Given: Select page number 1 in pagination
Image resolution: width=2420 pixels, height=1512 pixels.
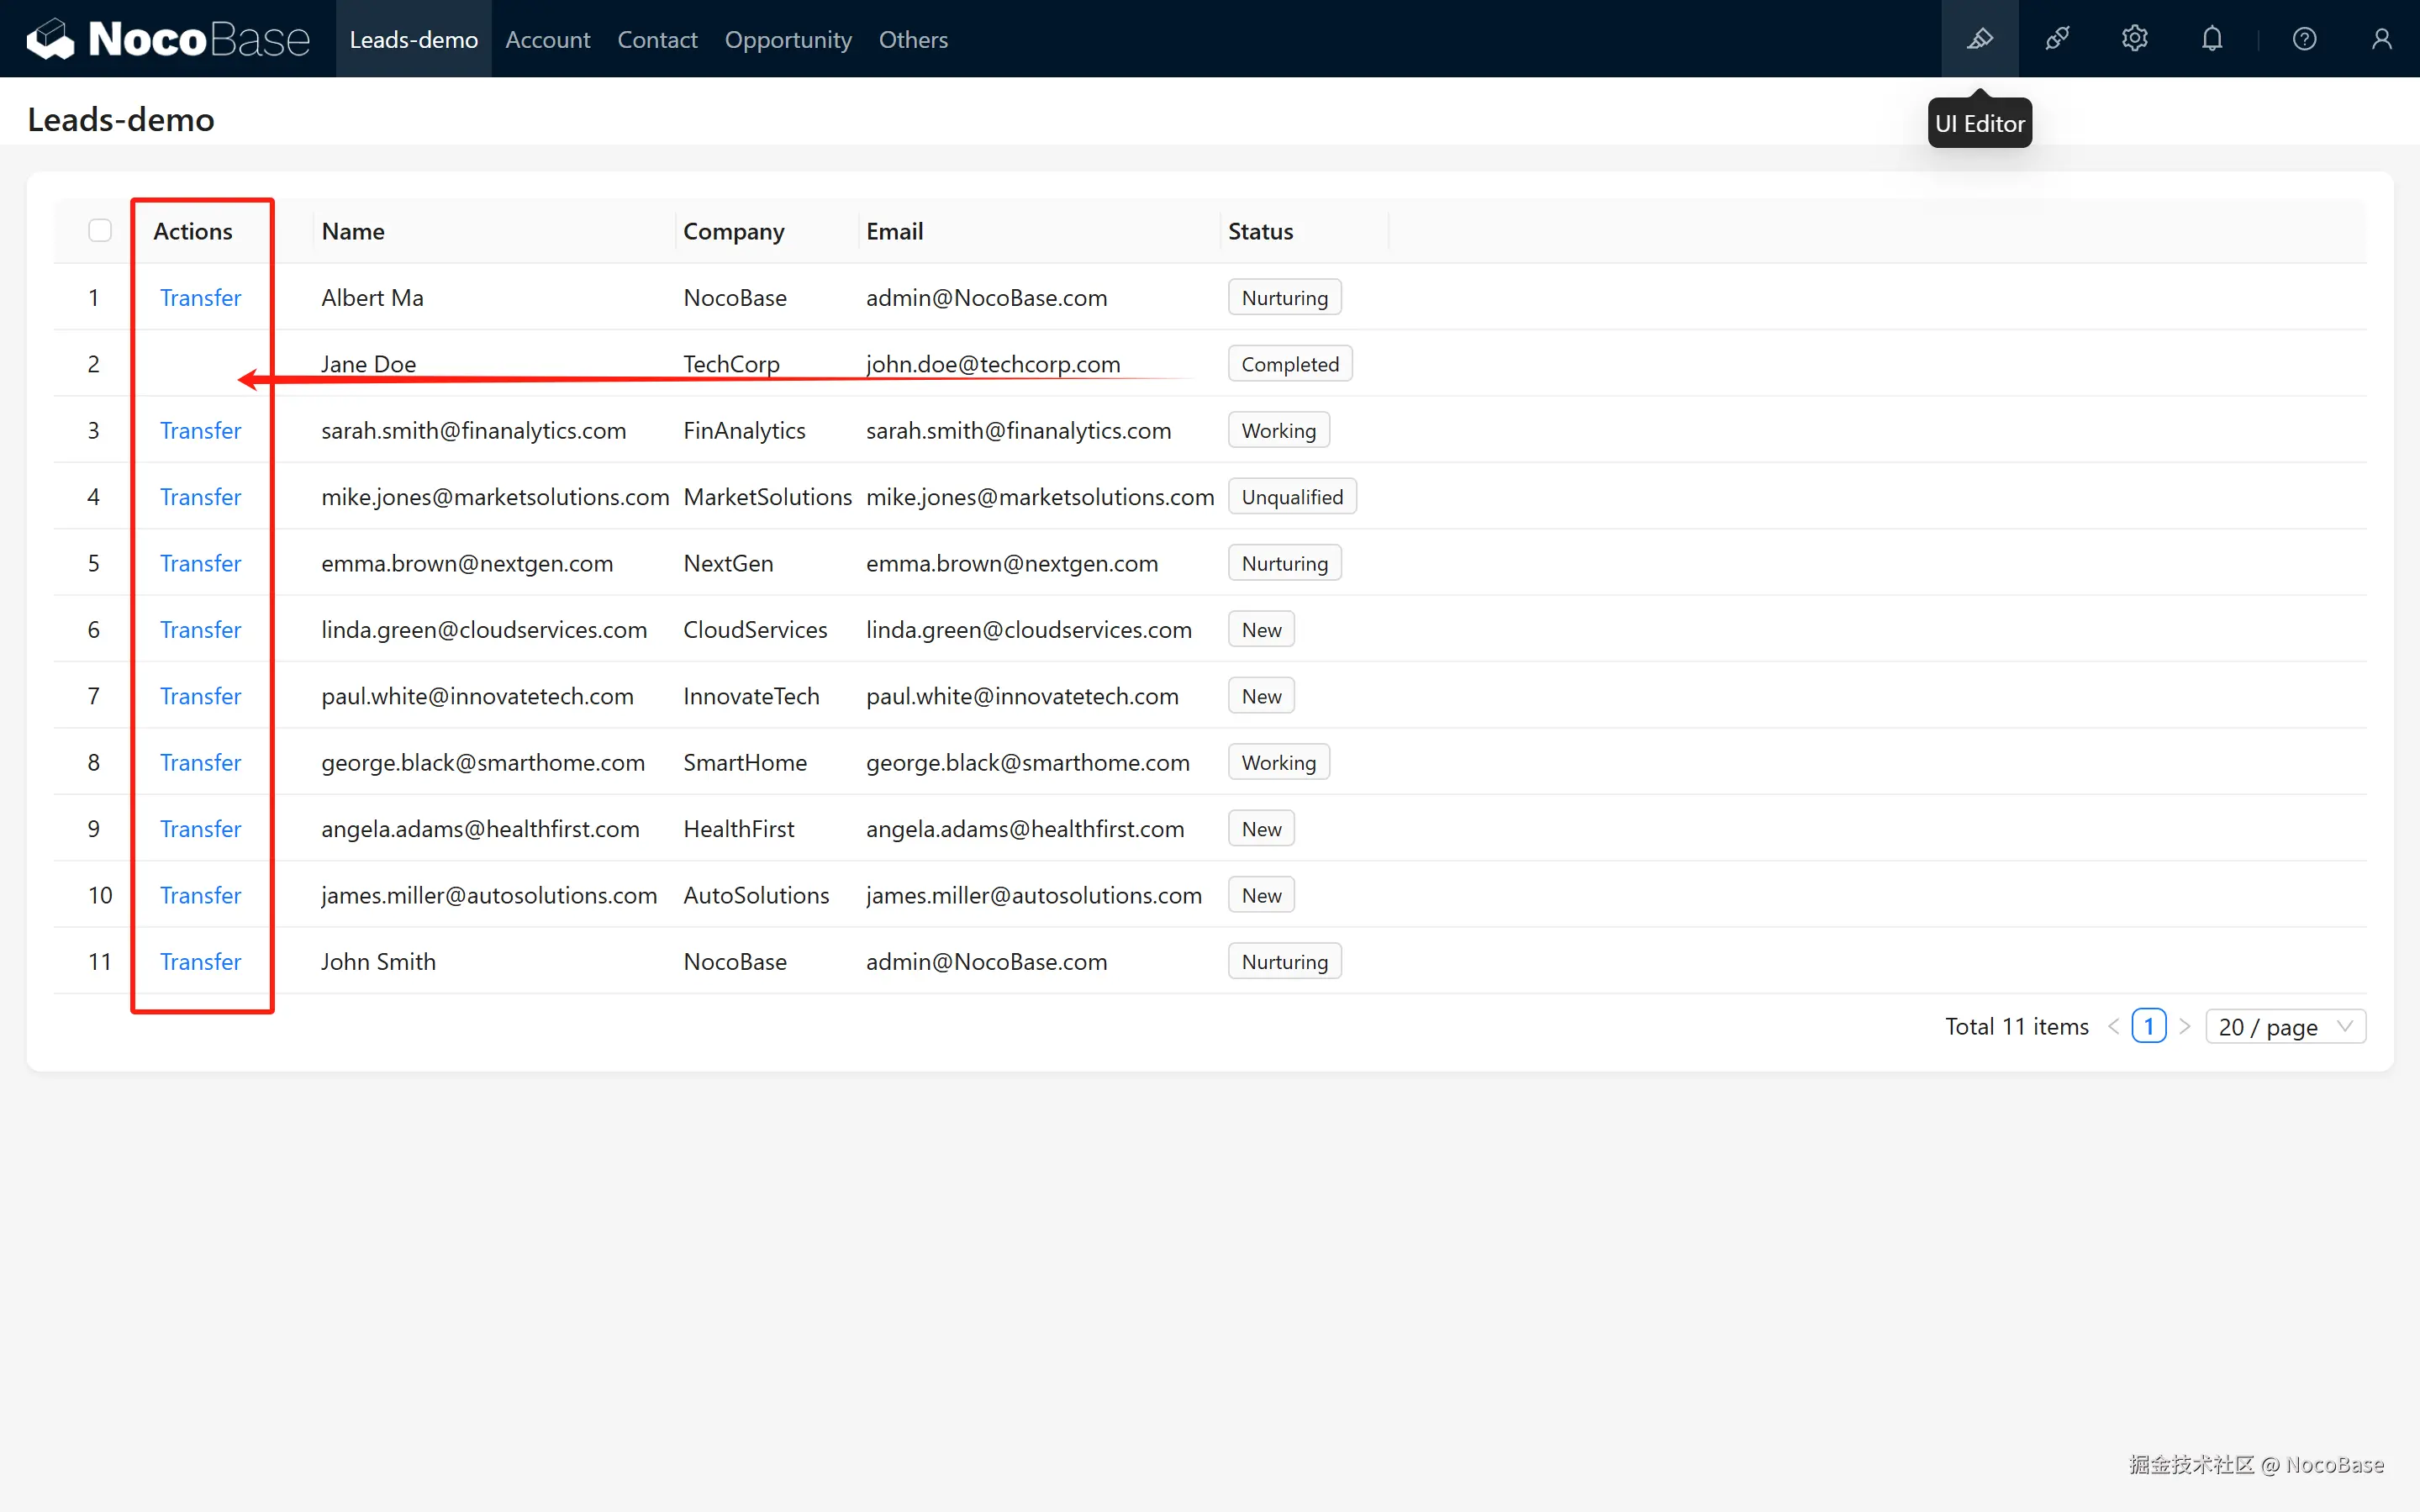Looking at the screenshot, I should click(x=2148, y=1026).
